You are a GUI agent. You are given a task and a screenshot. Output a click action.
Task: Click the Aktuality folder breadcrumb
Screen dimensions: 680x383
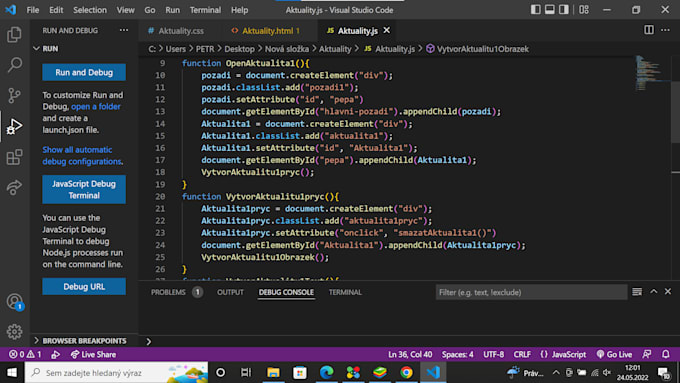click(335, 49)
